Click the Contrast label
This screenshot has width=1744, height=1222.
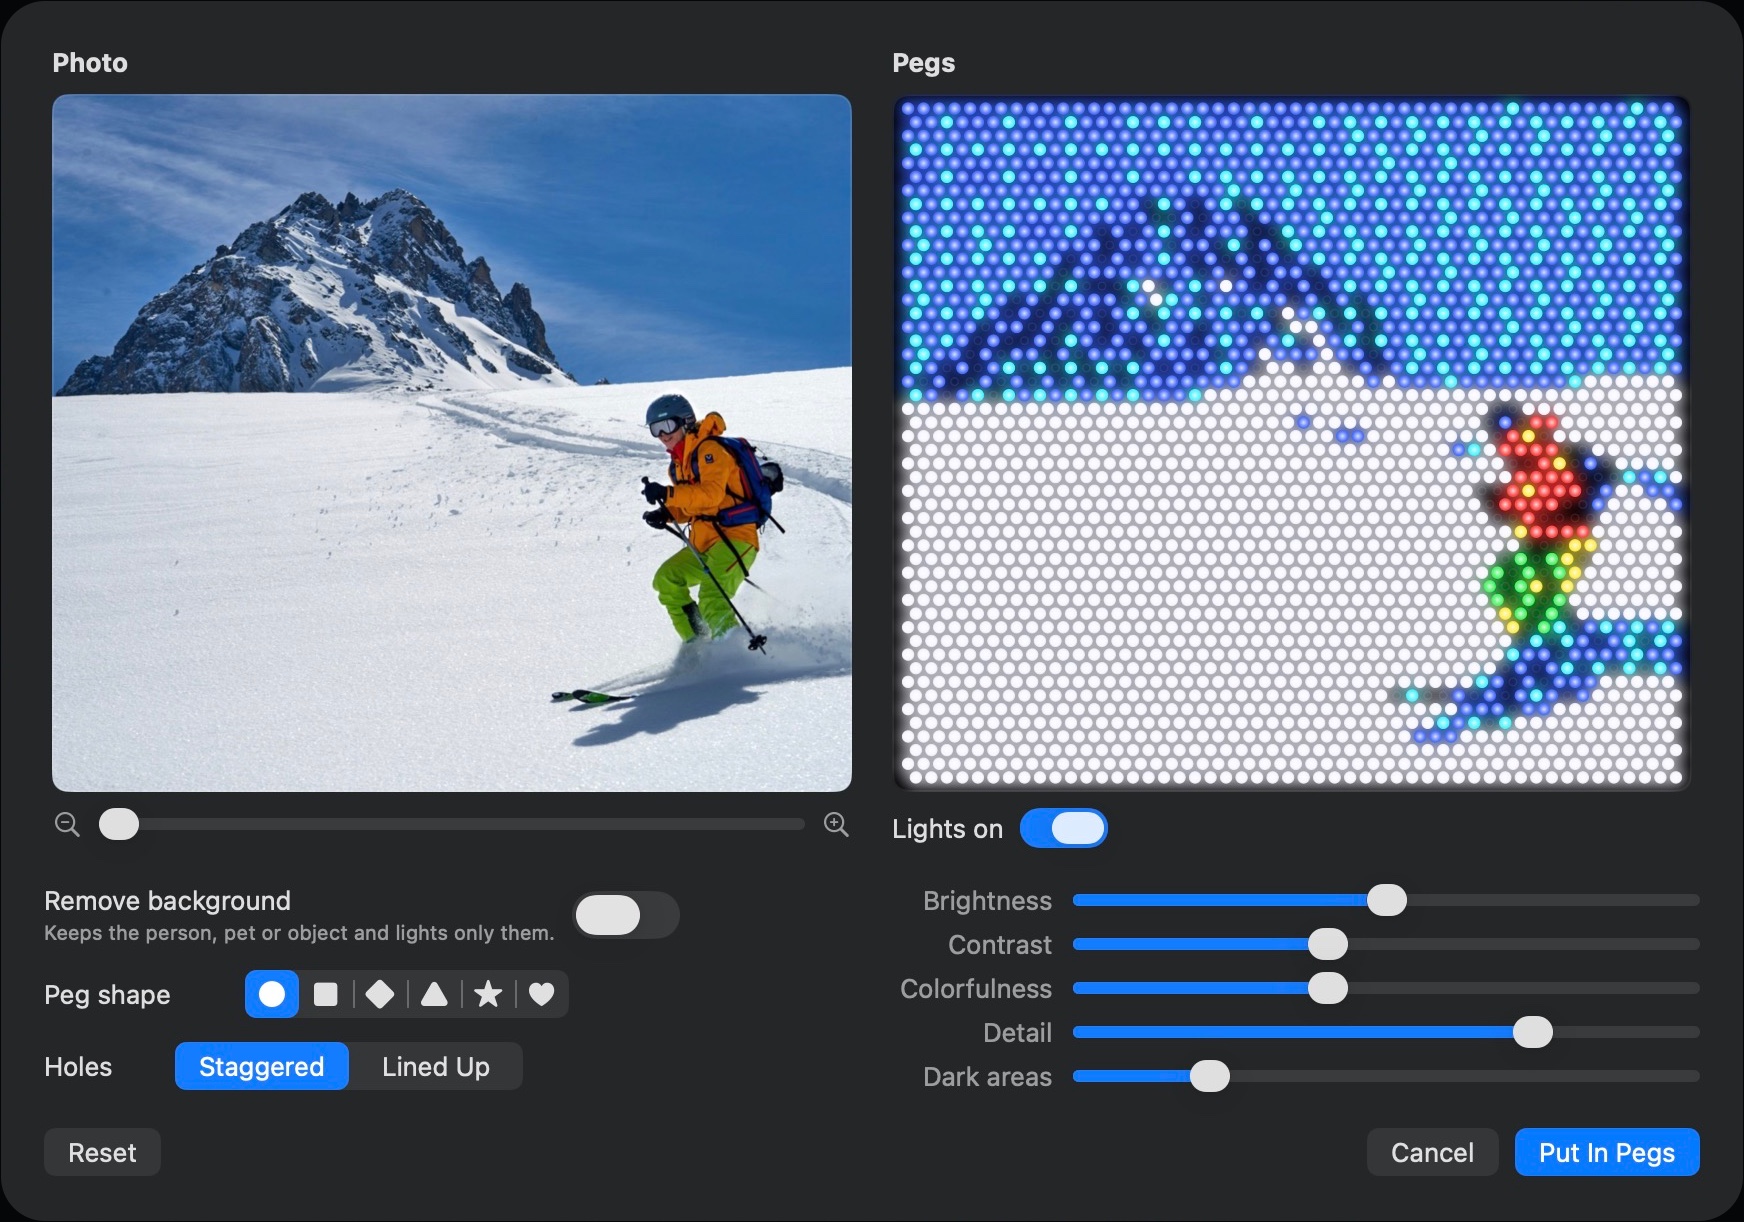click(x=1000, y=945)
